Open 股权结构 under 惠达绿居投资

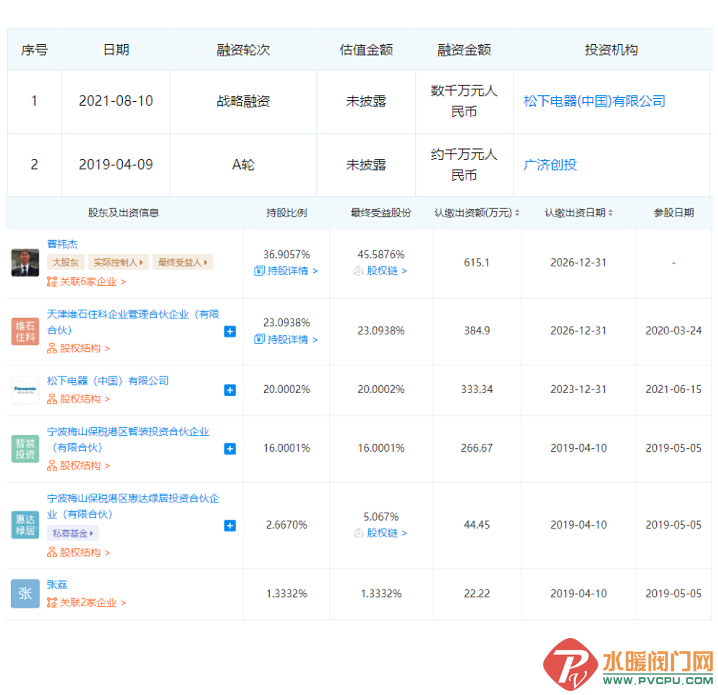coord(85,553)
